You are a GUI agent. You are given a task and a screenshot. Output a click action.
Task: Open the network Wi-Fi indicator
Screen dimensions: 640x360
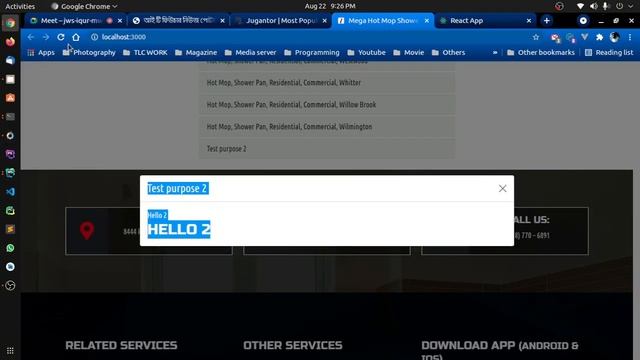pyautogui.click(x=580, y=6)
